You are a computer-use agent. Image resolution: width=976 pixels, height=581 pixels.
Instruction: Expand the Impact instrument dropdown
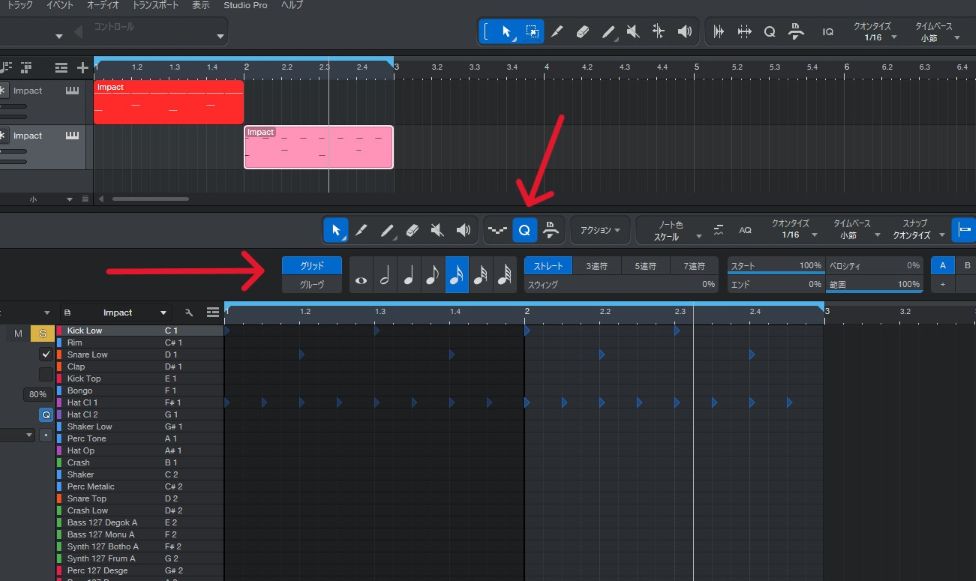163,313
